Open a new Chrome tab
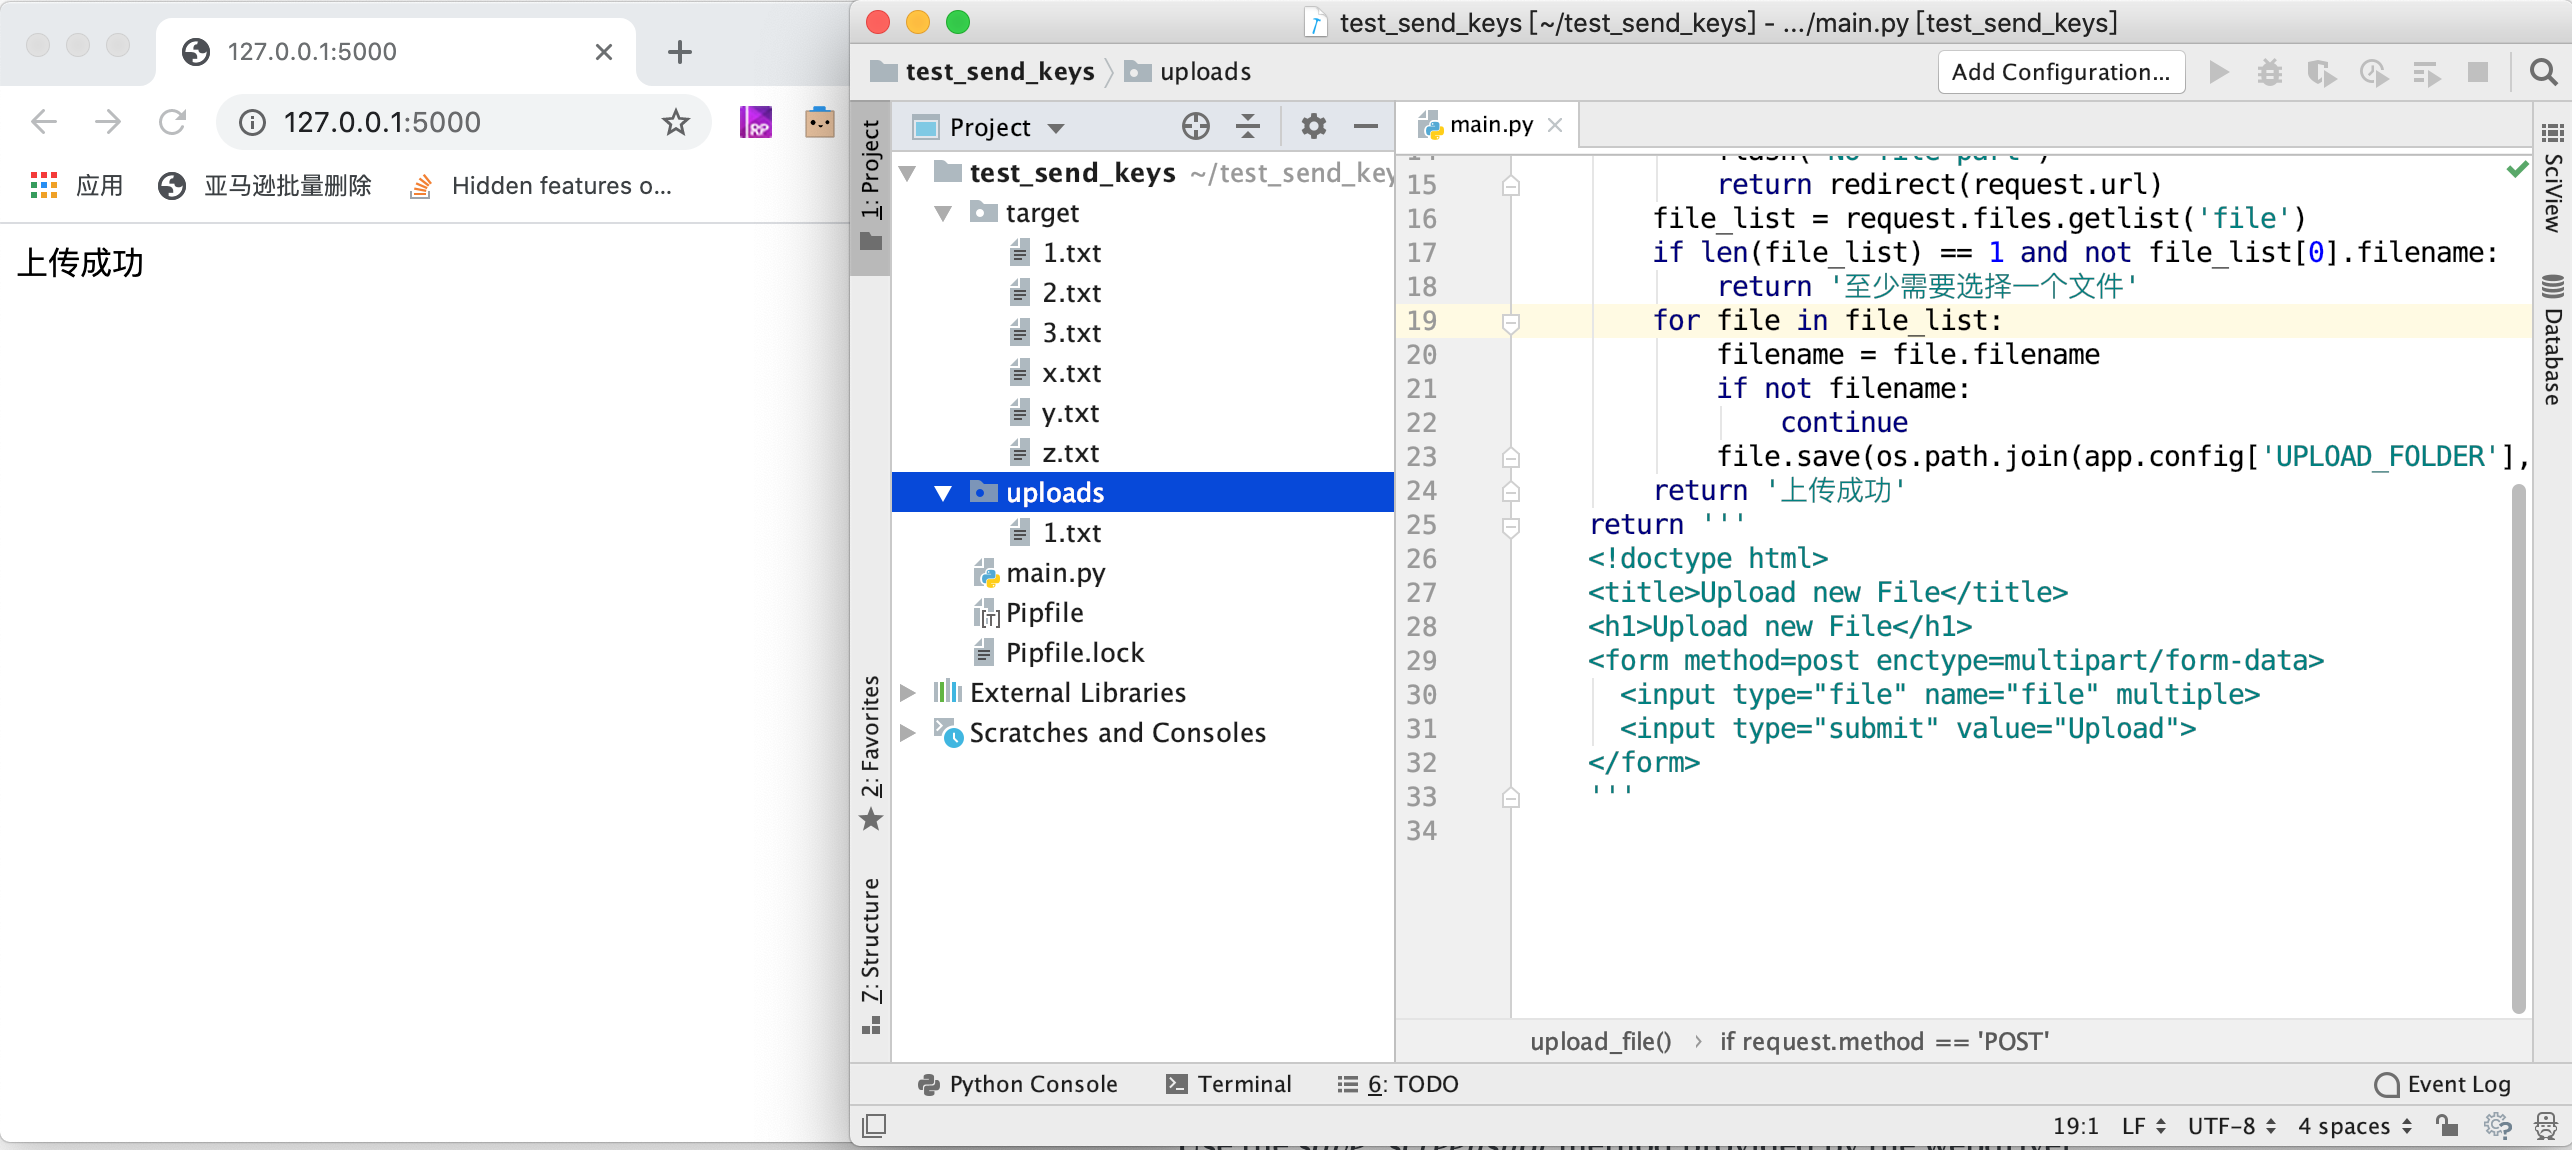Viewport: 2572px width, 1150px height. (x=680, y=52)
